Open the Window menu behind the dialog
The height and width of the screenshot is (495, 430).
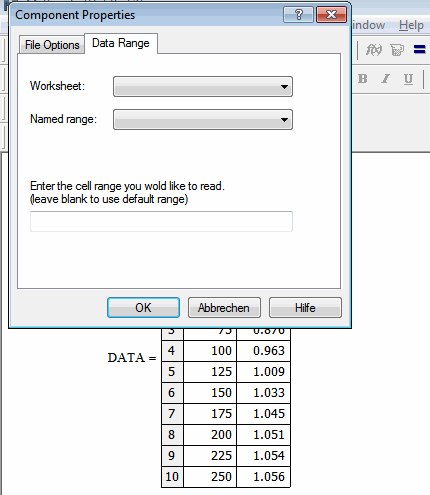click(x=368, y=25)
